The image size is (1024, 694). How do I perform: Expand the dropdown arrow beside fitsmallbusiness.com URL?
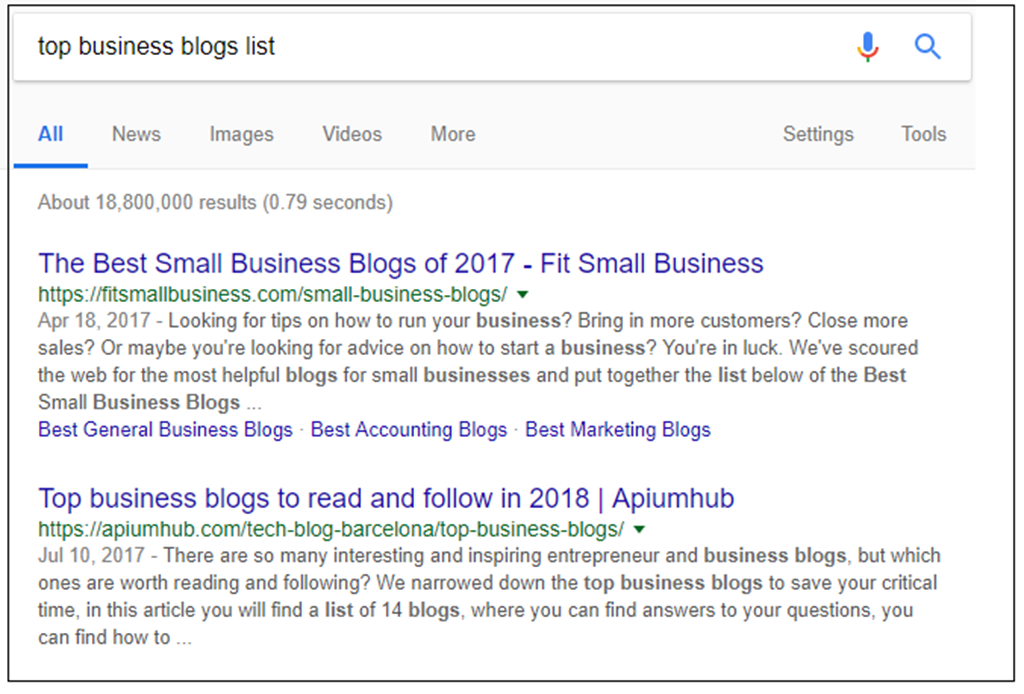pyautogui.click(x=523, y=294)
